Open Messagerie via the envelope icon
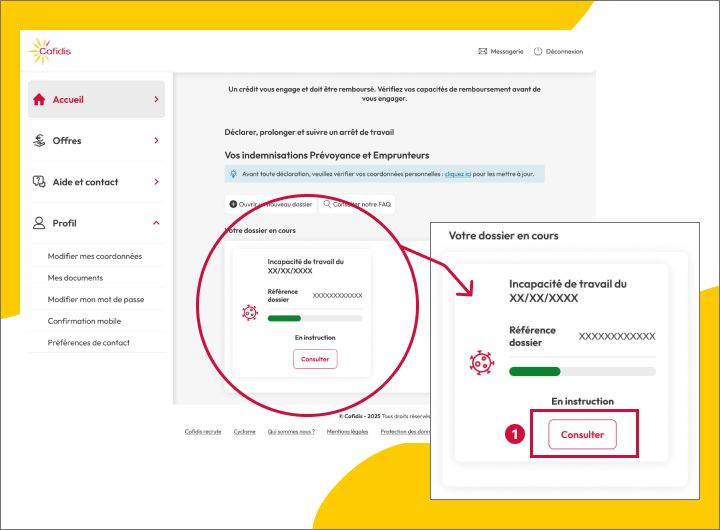Viewport: 720px width, 530px height. click(x=483, y=51)
